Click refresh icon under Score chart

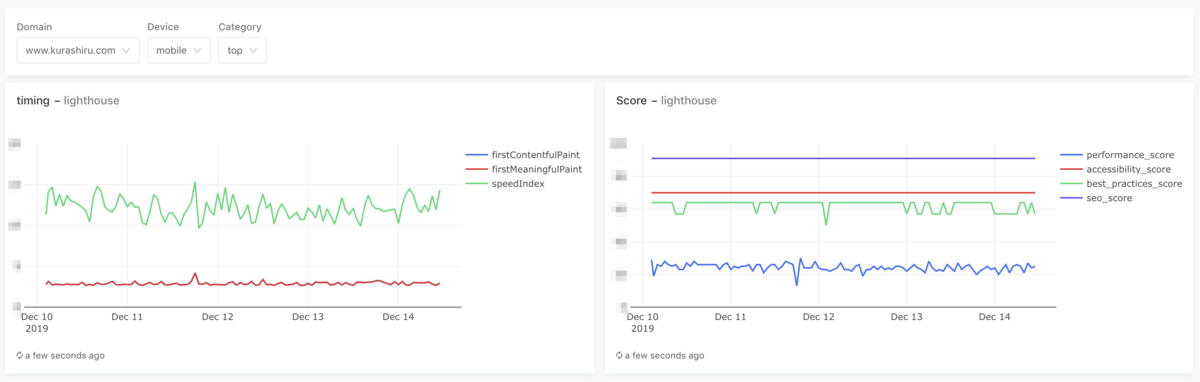pyautogui.click(x=620, y=355)
